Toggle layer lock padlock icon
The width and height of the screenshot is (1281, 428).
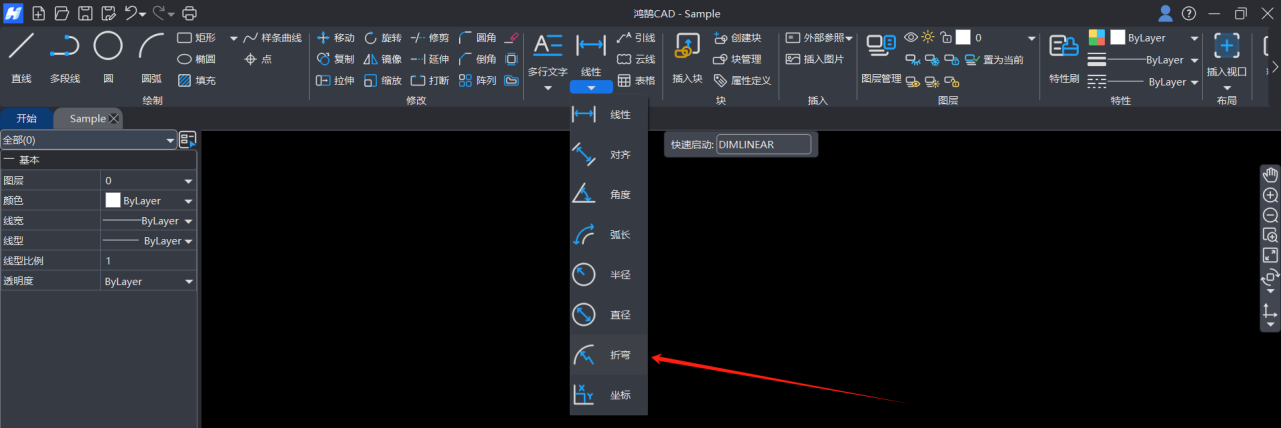[x=945, y=37]
